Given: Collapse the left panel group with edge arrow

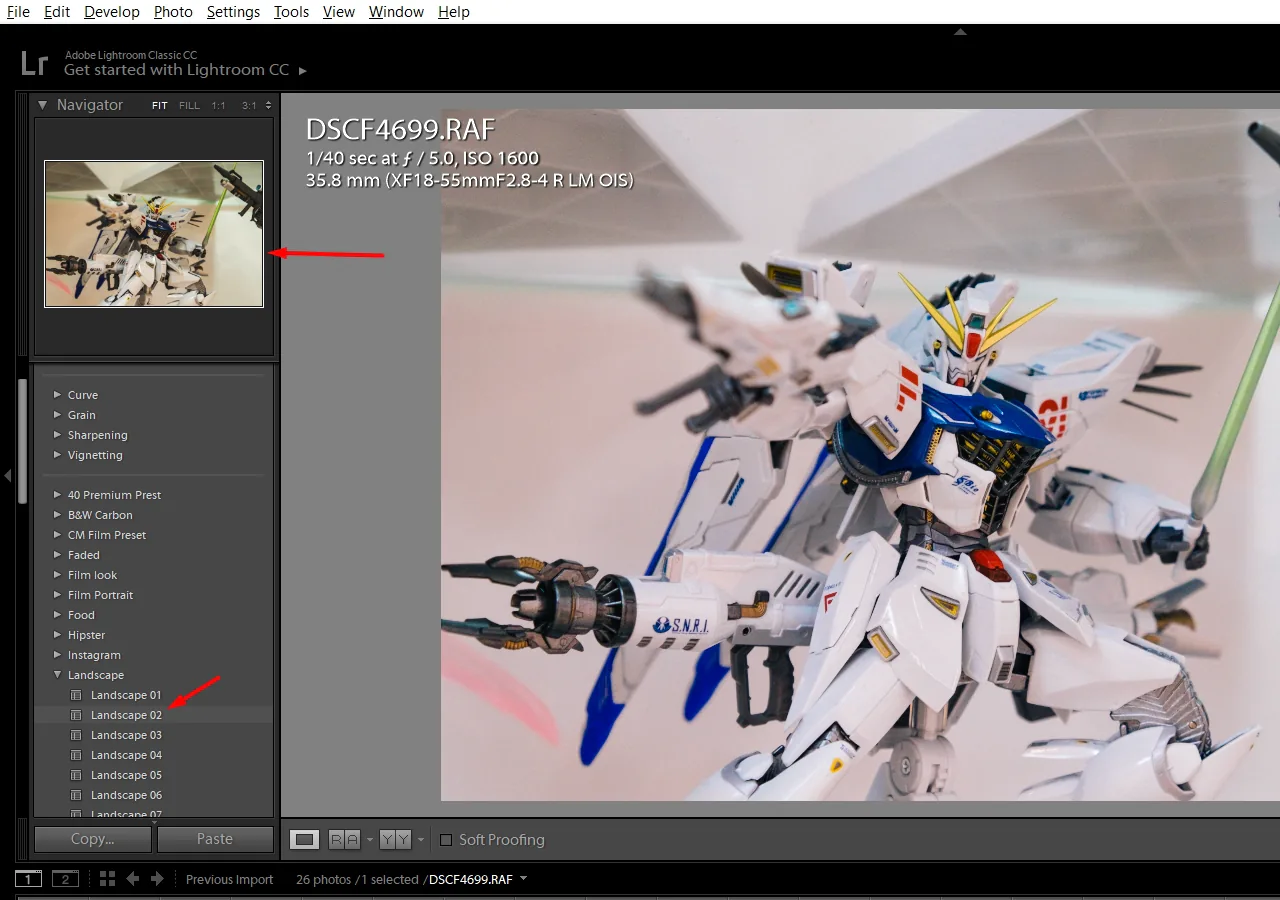Looking at the screenshot, I should (x=8, y=476).
